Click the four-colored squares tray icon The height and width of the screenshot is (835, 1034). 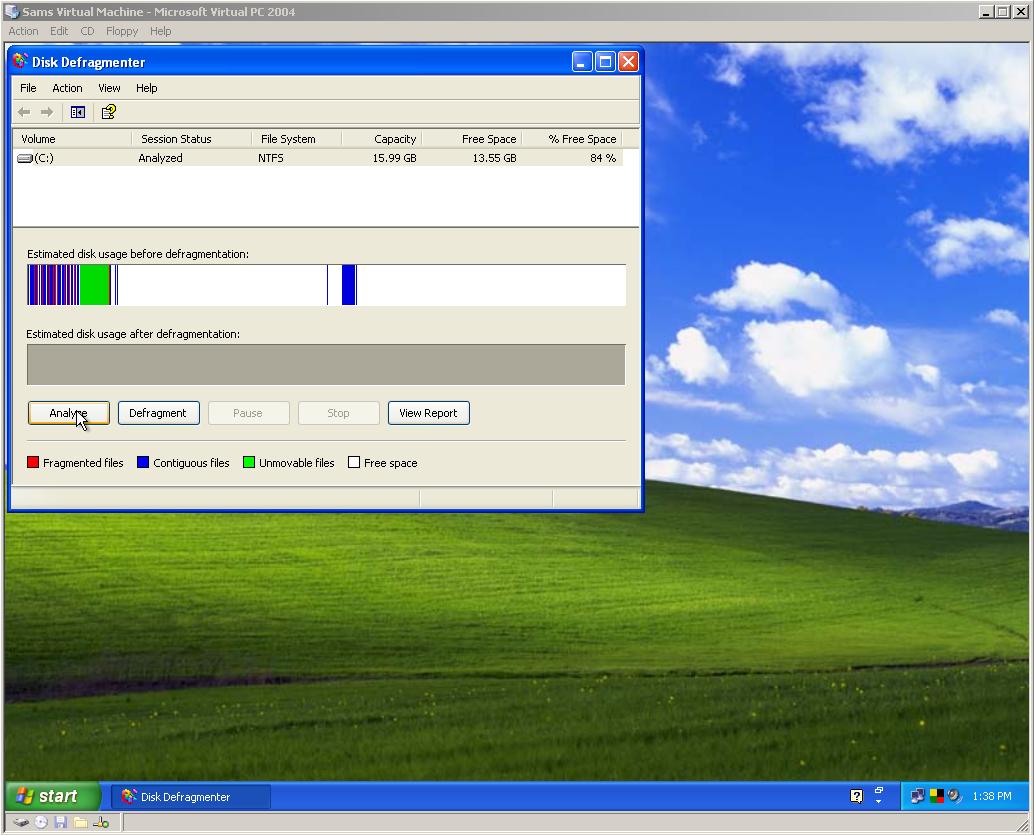click(936, 796)
